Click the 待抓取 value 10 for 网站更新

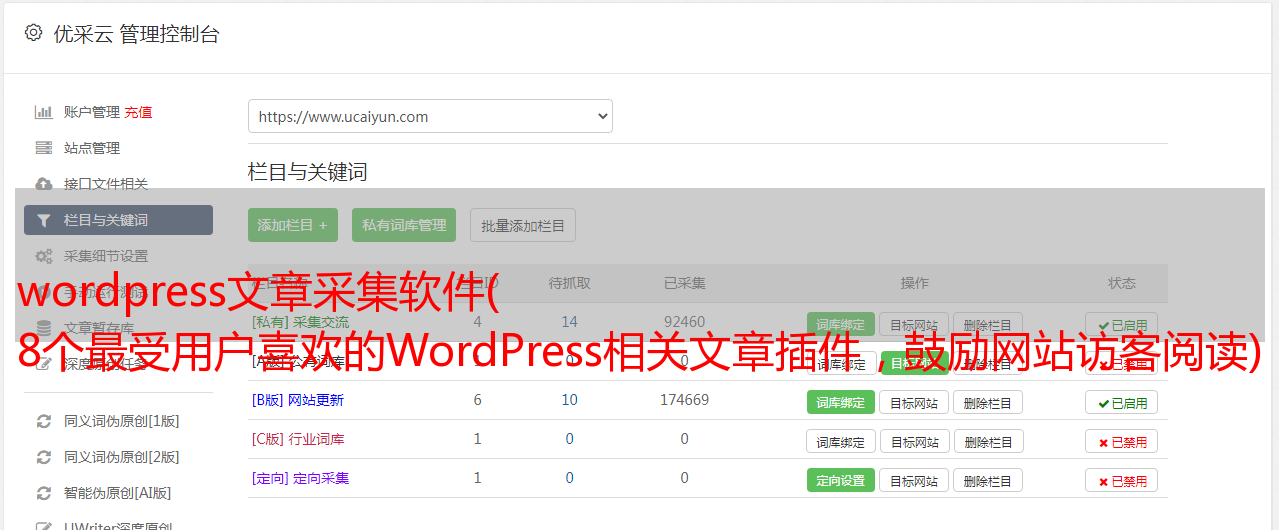click(569, 400)
